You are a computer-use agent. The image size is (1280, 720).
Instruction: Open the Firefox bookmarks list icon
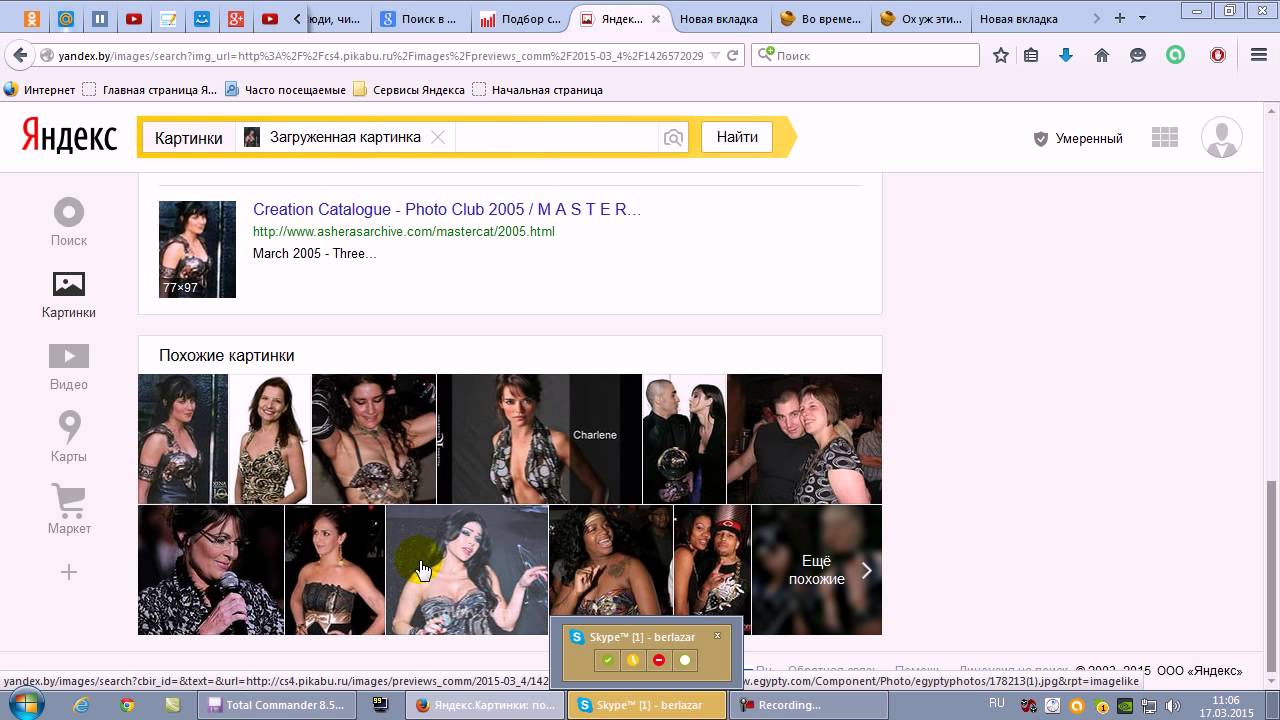1031,56
